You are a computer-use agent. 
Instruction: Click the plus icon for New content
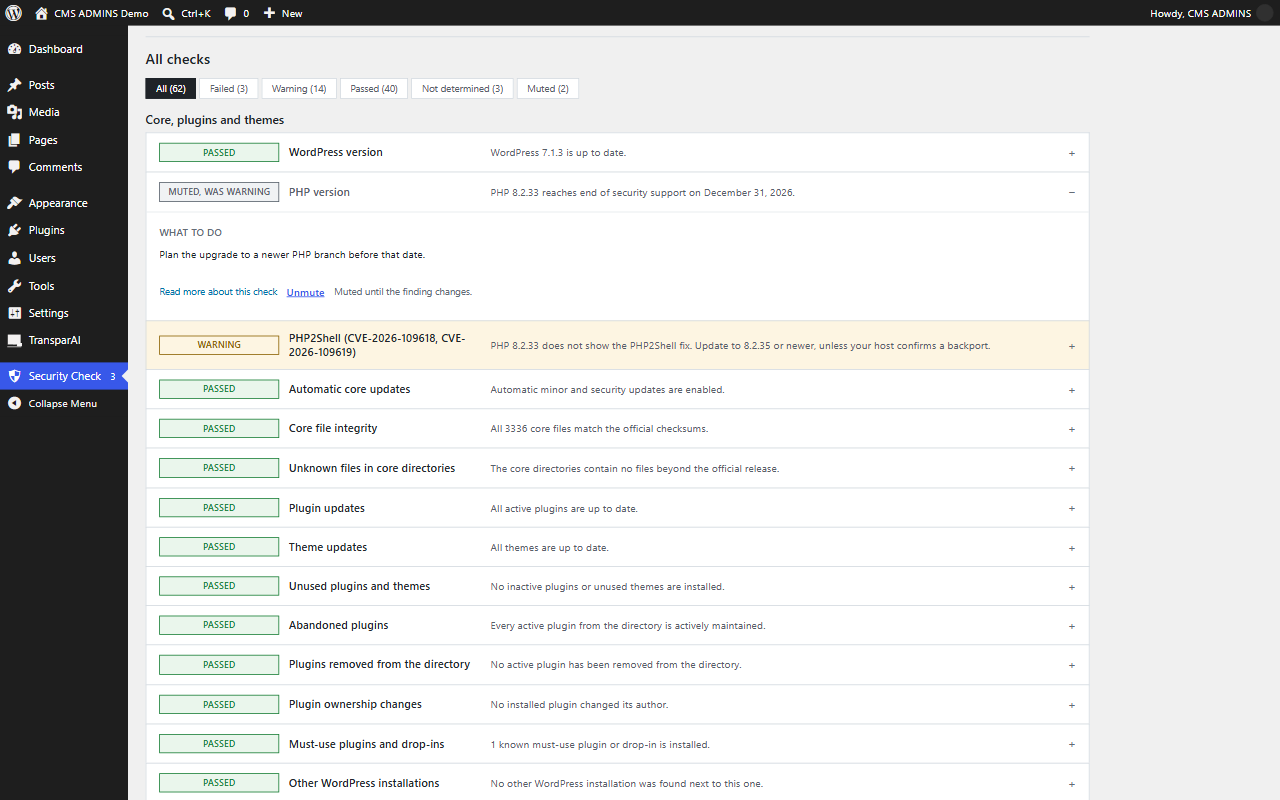coord(270,13)
